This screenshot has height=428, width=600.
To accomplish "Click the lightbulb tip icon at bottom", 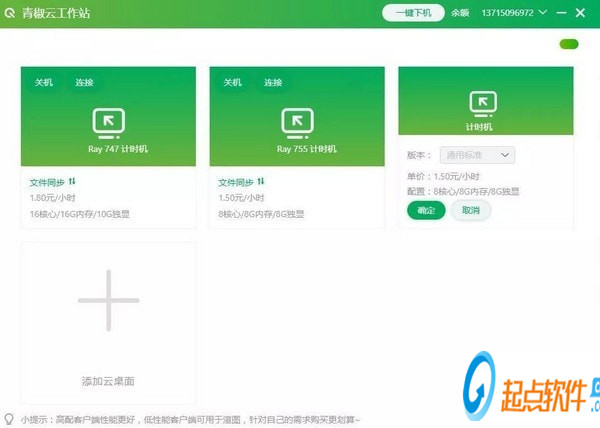I will click(9, 419).
